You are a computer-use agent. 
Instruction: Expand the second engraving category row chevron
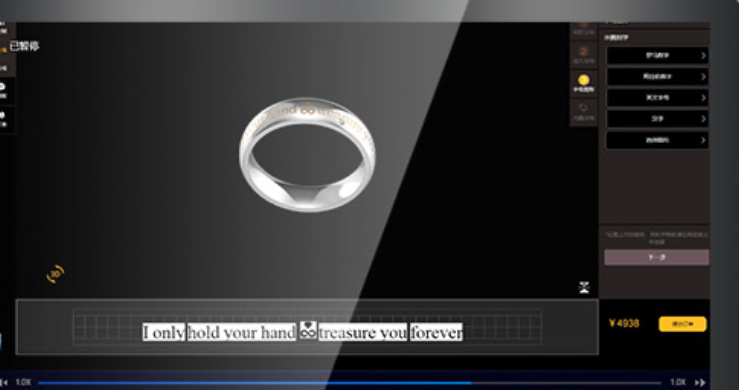point(703,76)
